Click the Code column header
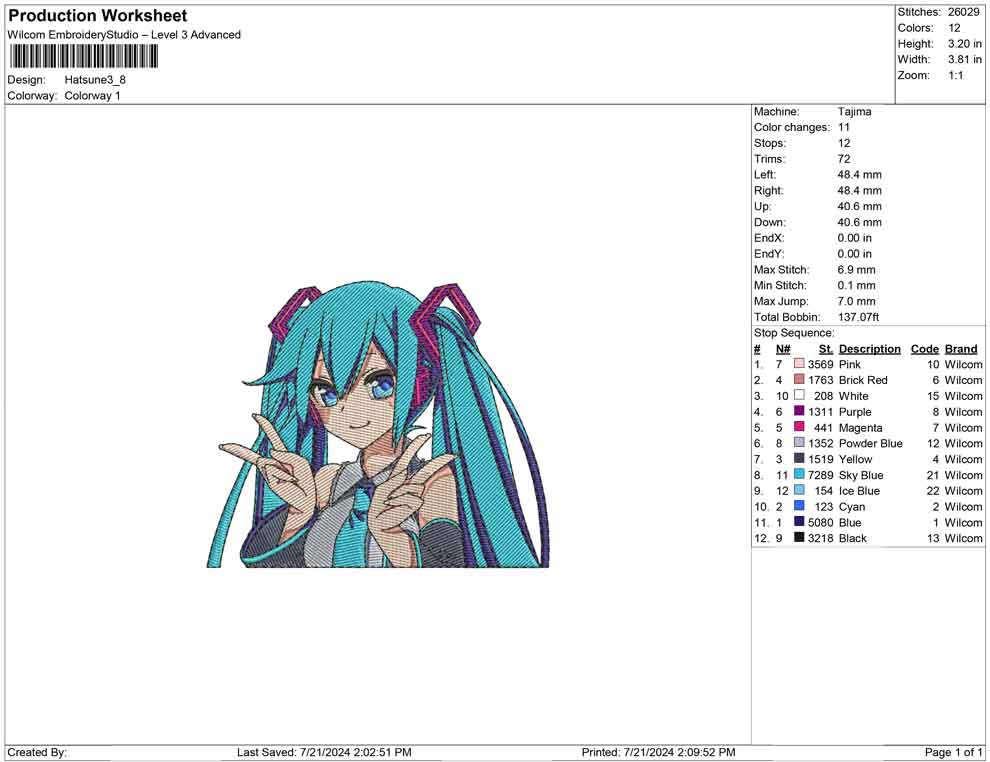 point(925,348)
